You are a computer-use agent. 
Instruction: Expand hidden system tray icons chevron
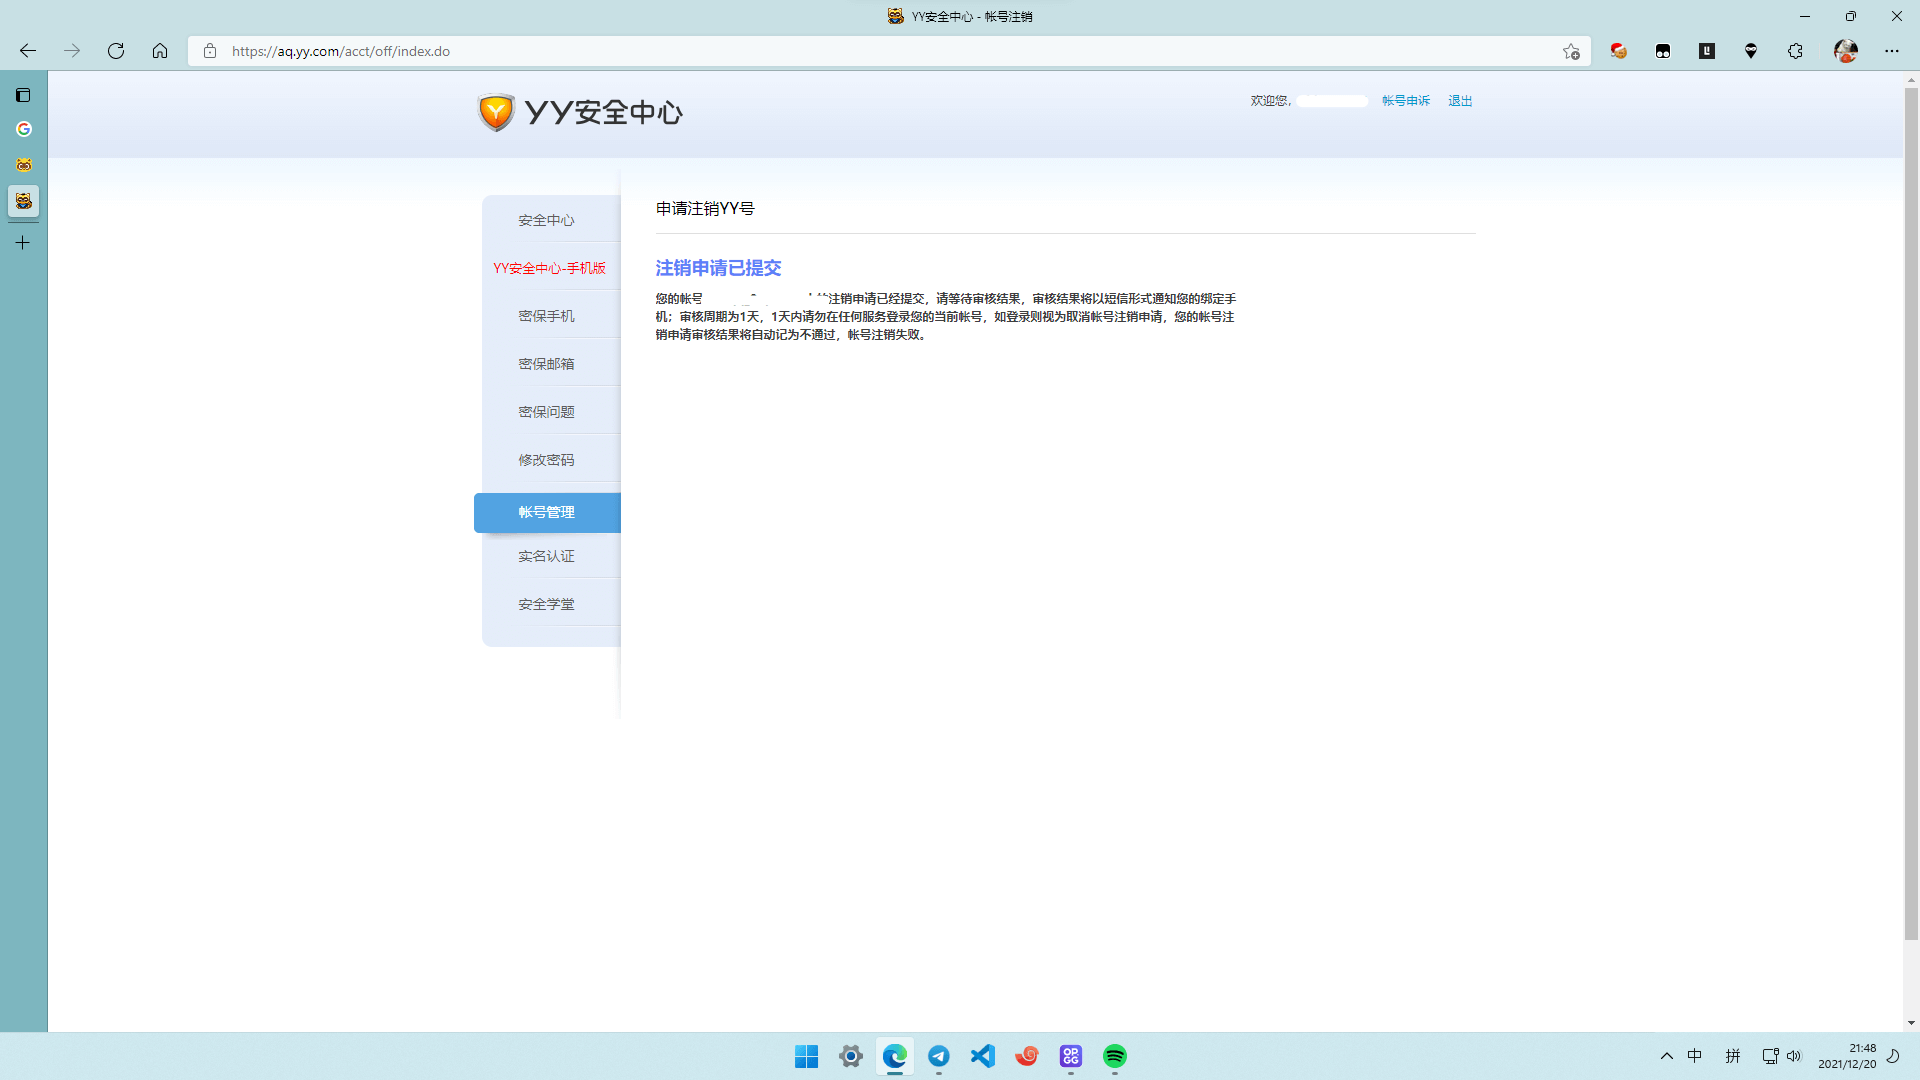[1667, 1056]
